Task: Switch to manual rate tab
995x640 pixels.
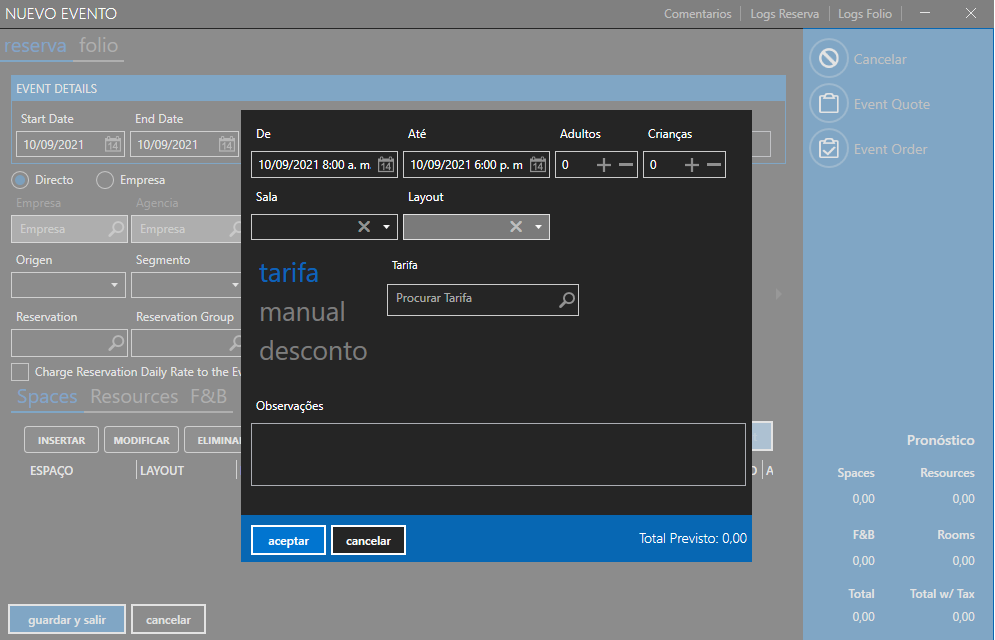Action: 302,312
